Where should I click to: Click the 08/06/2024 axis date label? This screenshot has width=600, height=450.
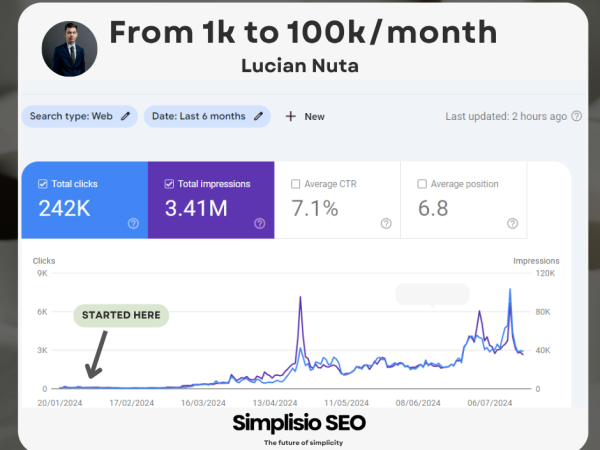click(418, 403)
